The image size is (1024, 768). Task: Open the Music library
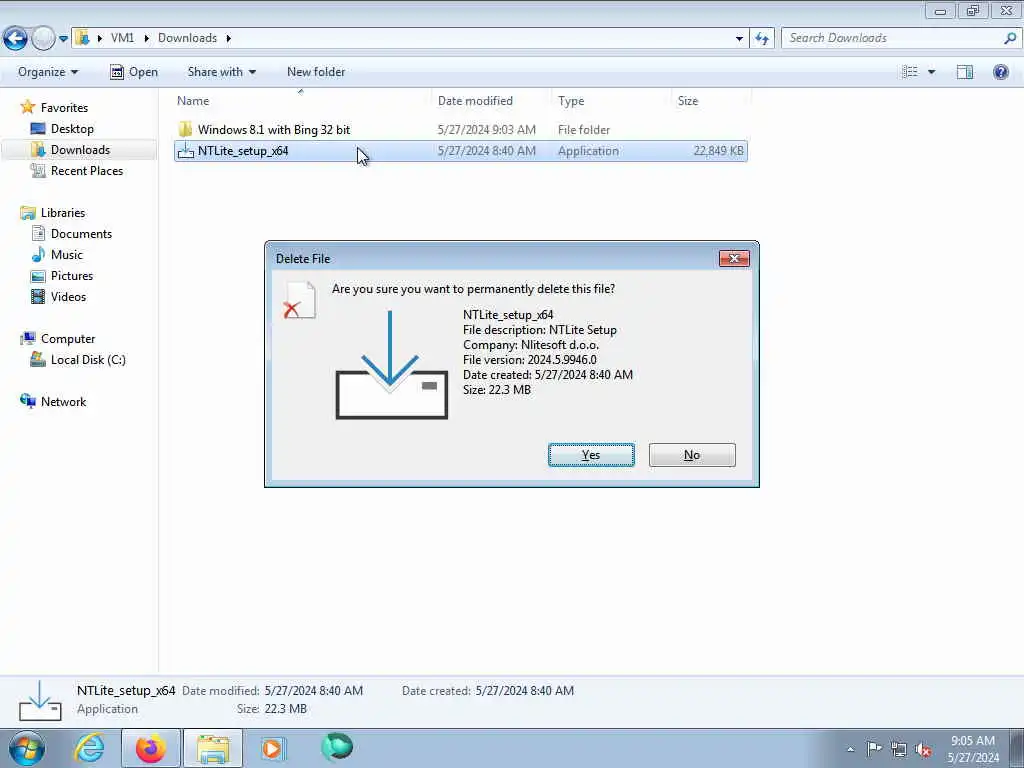pos(67,255)
